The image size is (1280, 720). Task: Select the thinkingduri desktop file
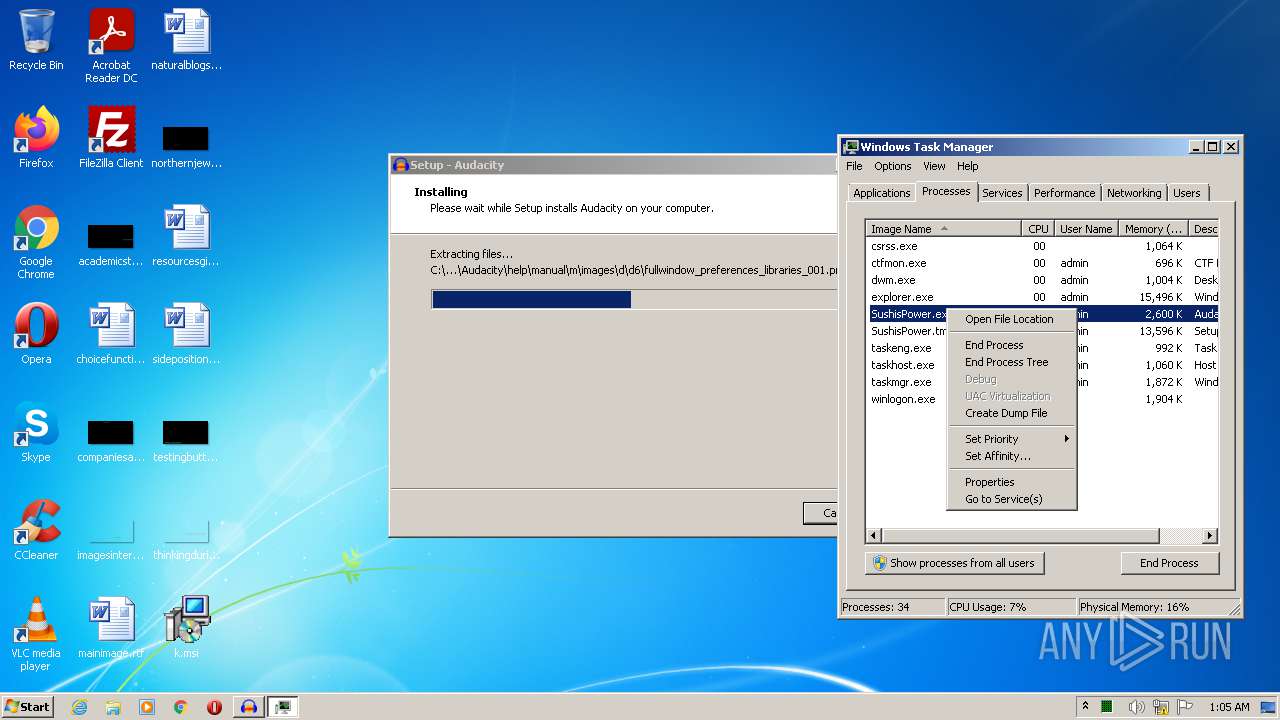(186, 540)
